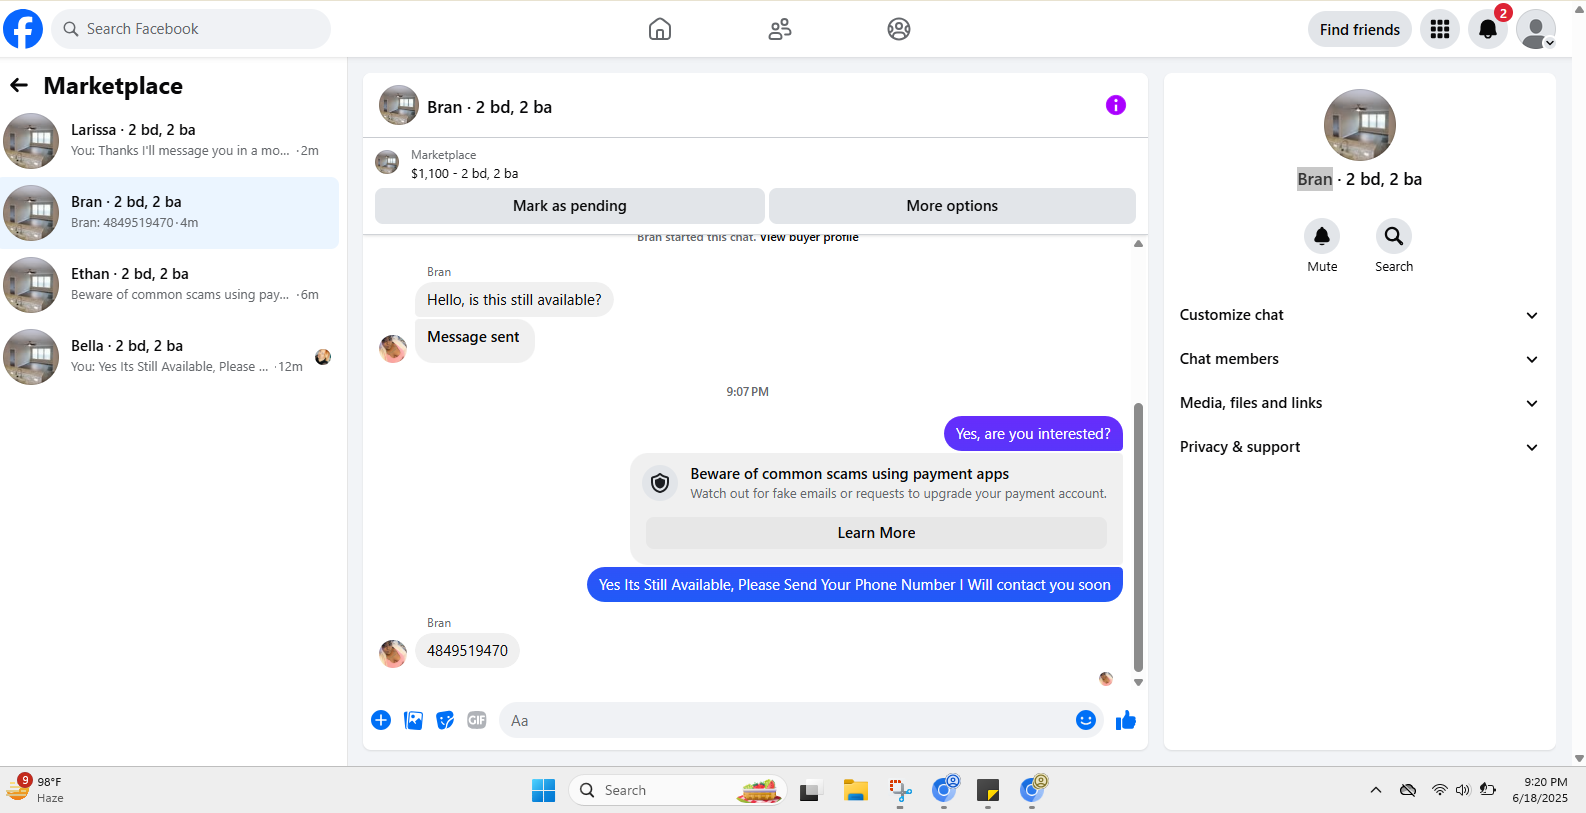Open the account profile avatar menu
The image size is (1586, 813).
click(1536, 29)
